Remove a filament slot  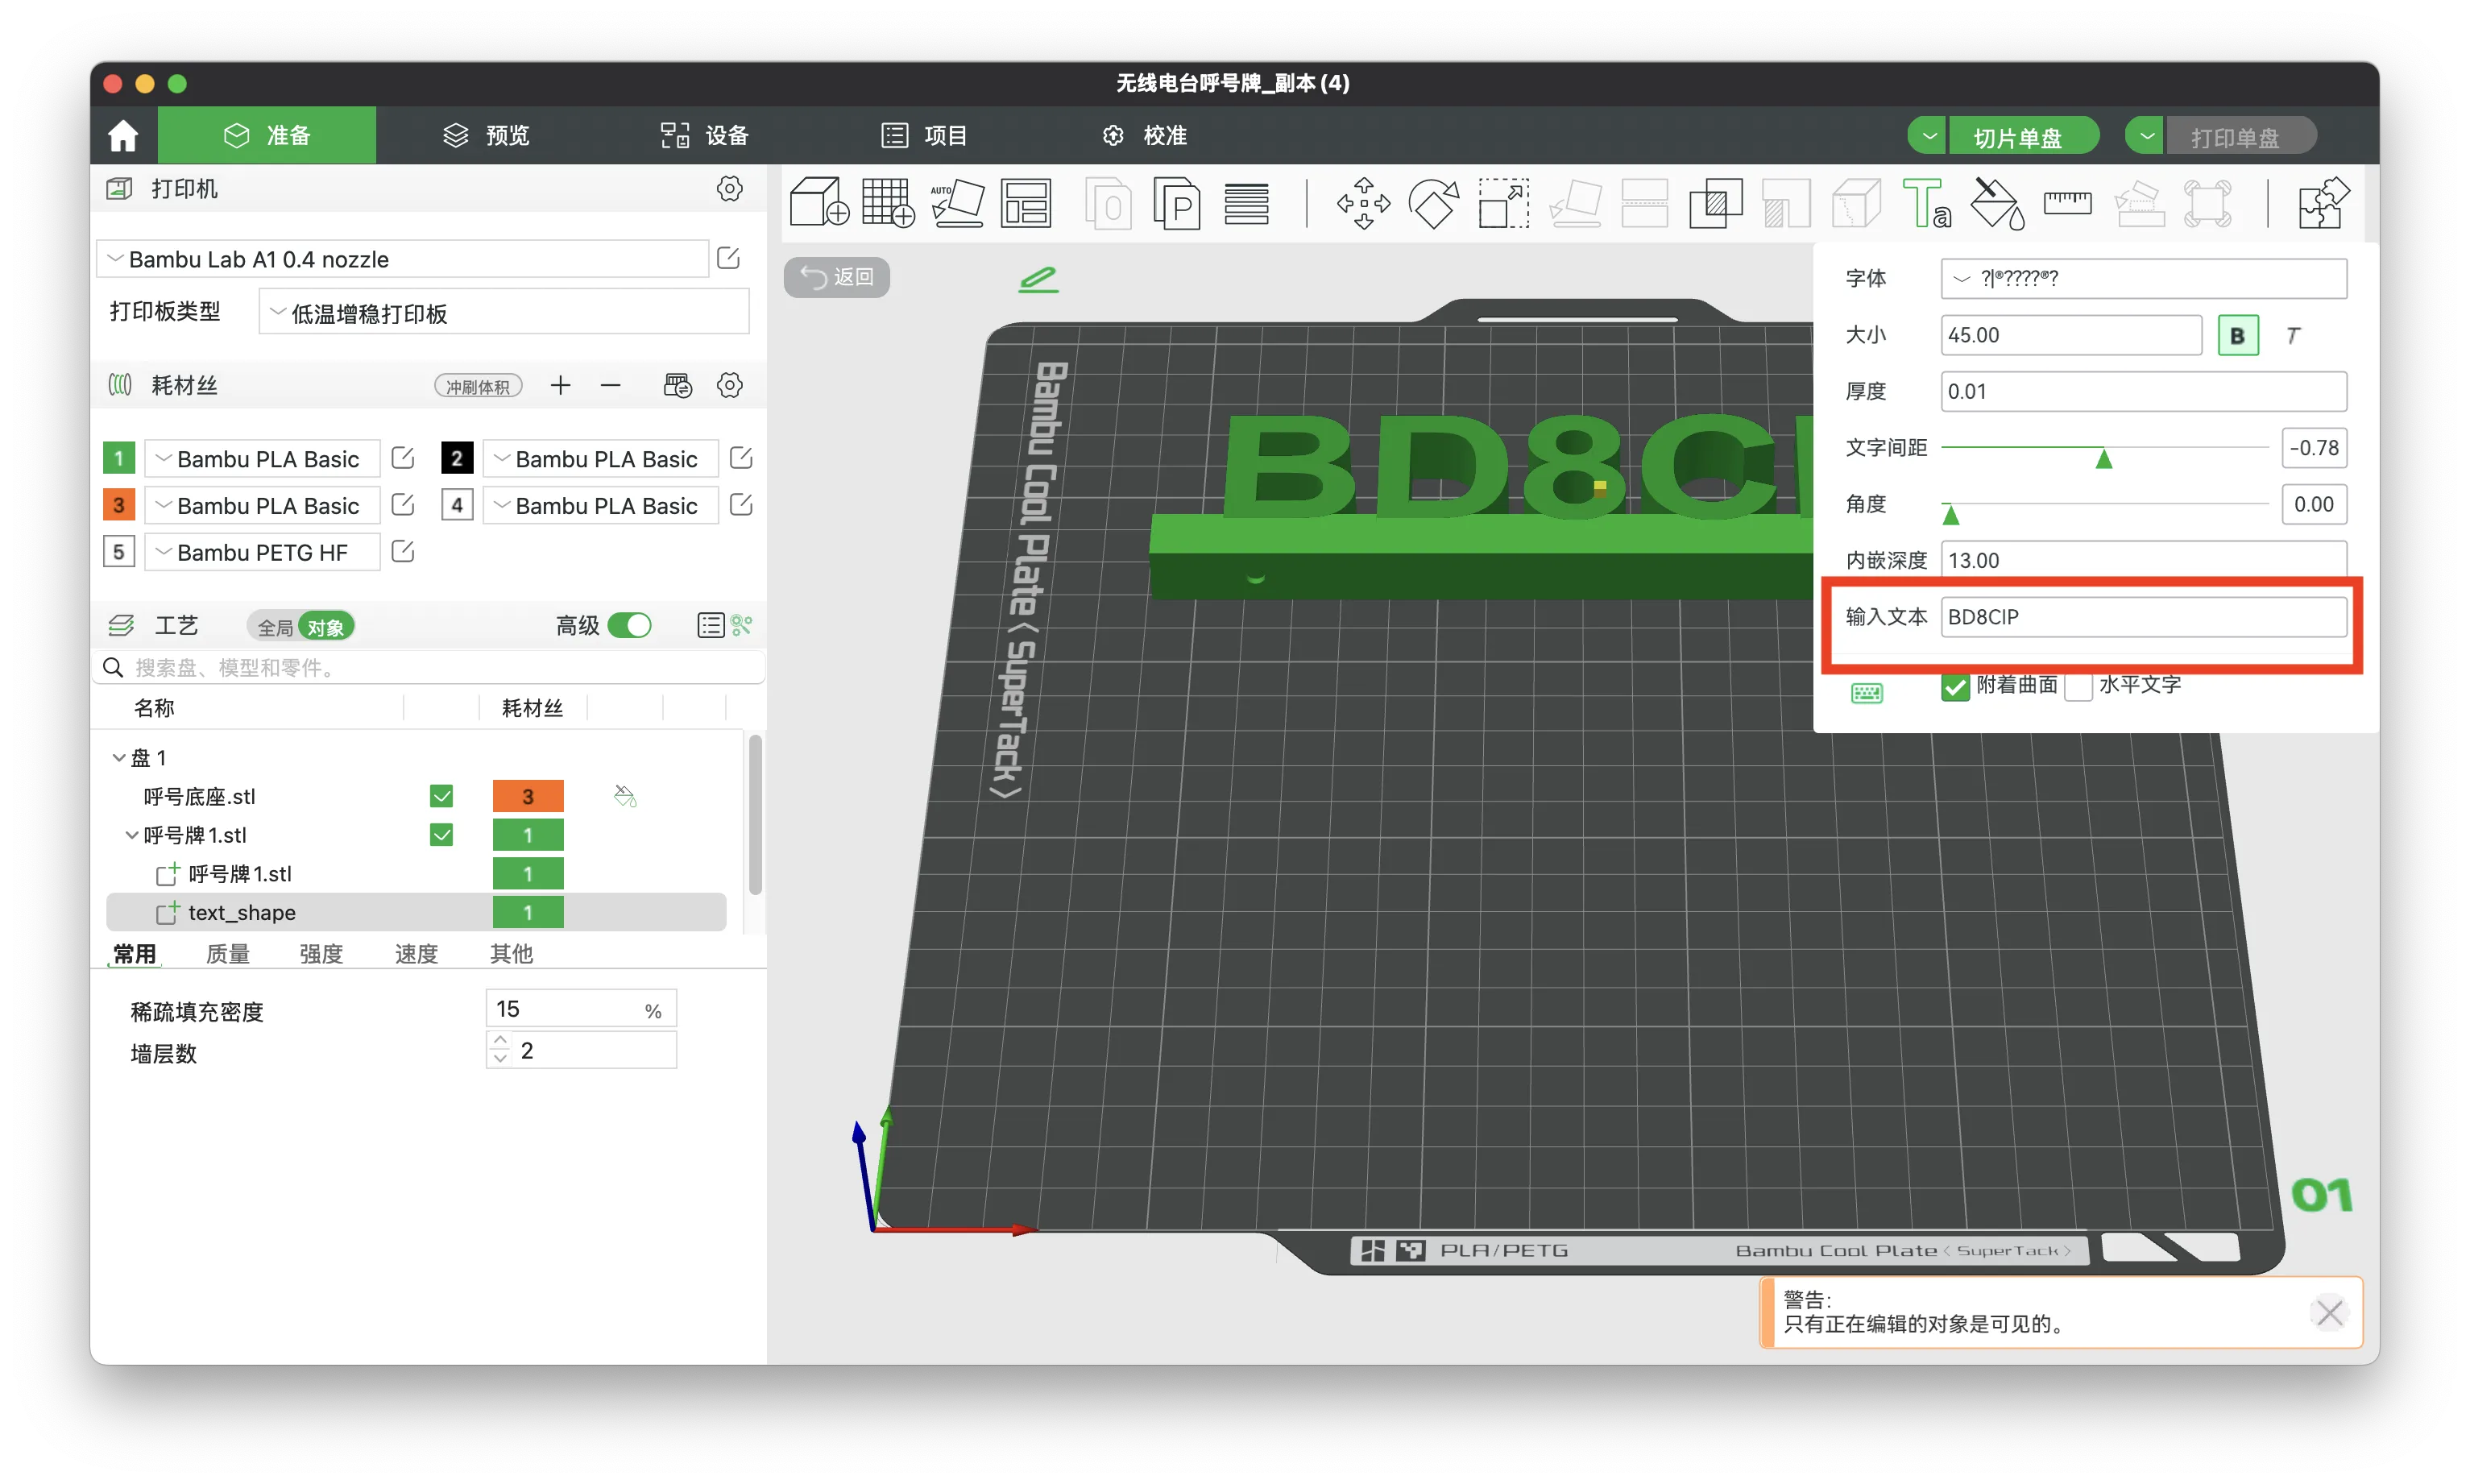point(611,385)
